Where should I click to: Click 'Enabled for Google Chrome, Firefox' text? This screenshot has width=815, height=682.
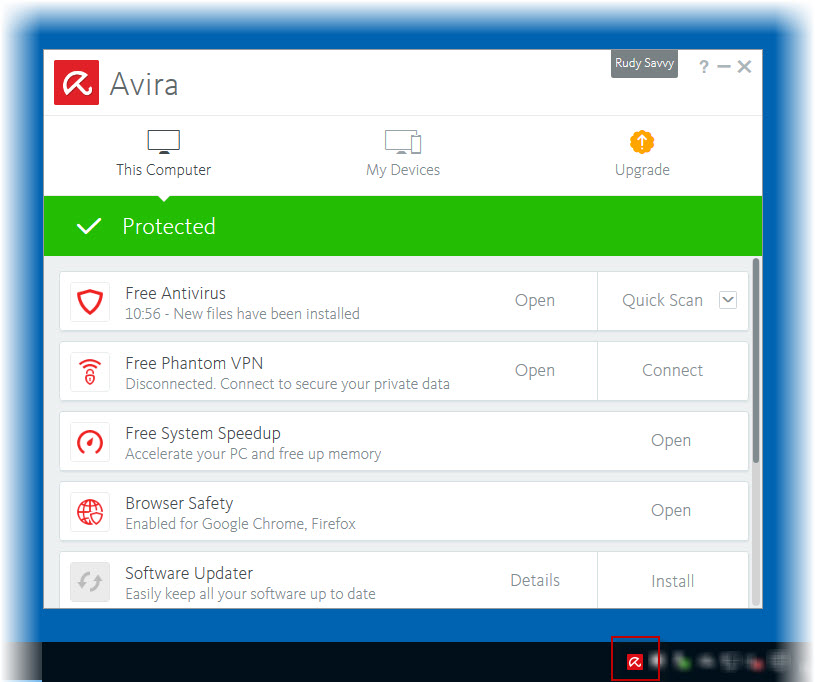point(240,524)
